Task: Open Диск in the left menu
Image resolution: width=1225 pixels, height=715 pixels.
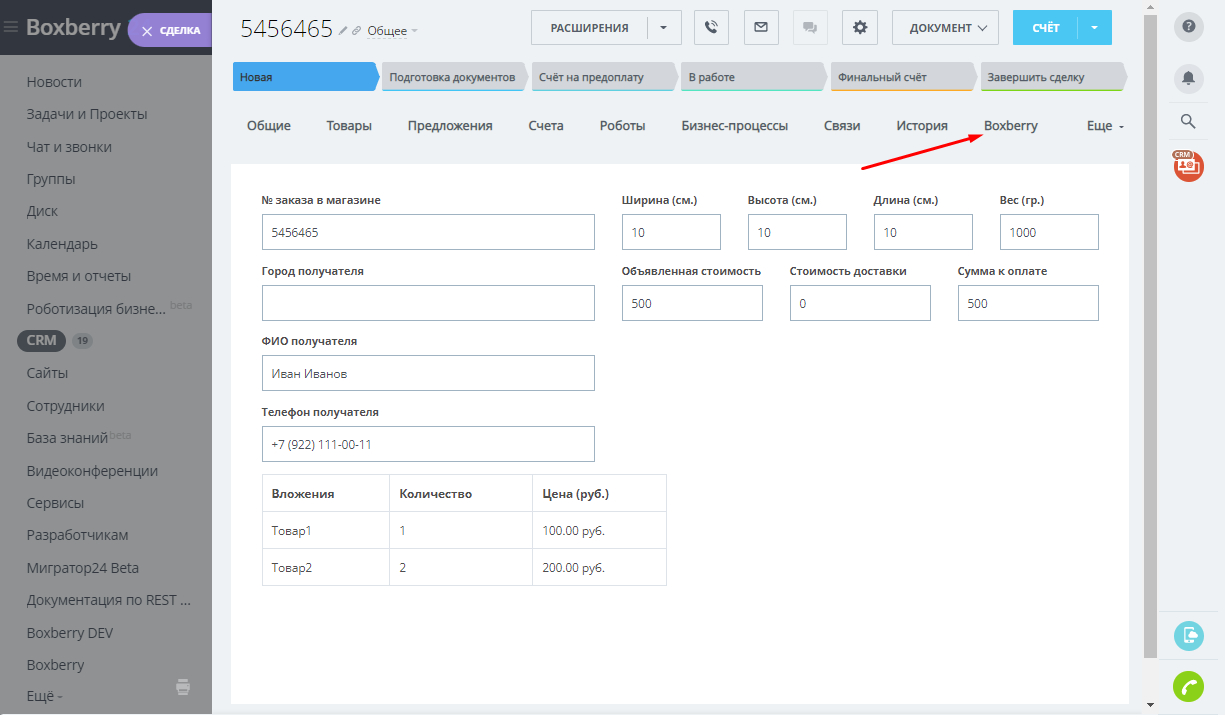Action: 43,211
